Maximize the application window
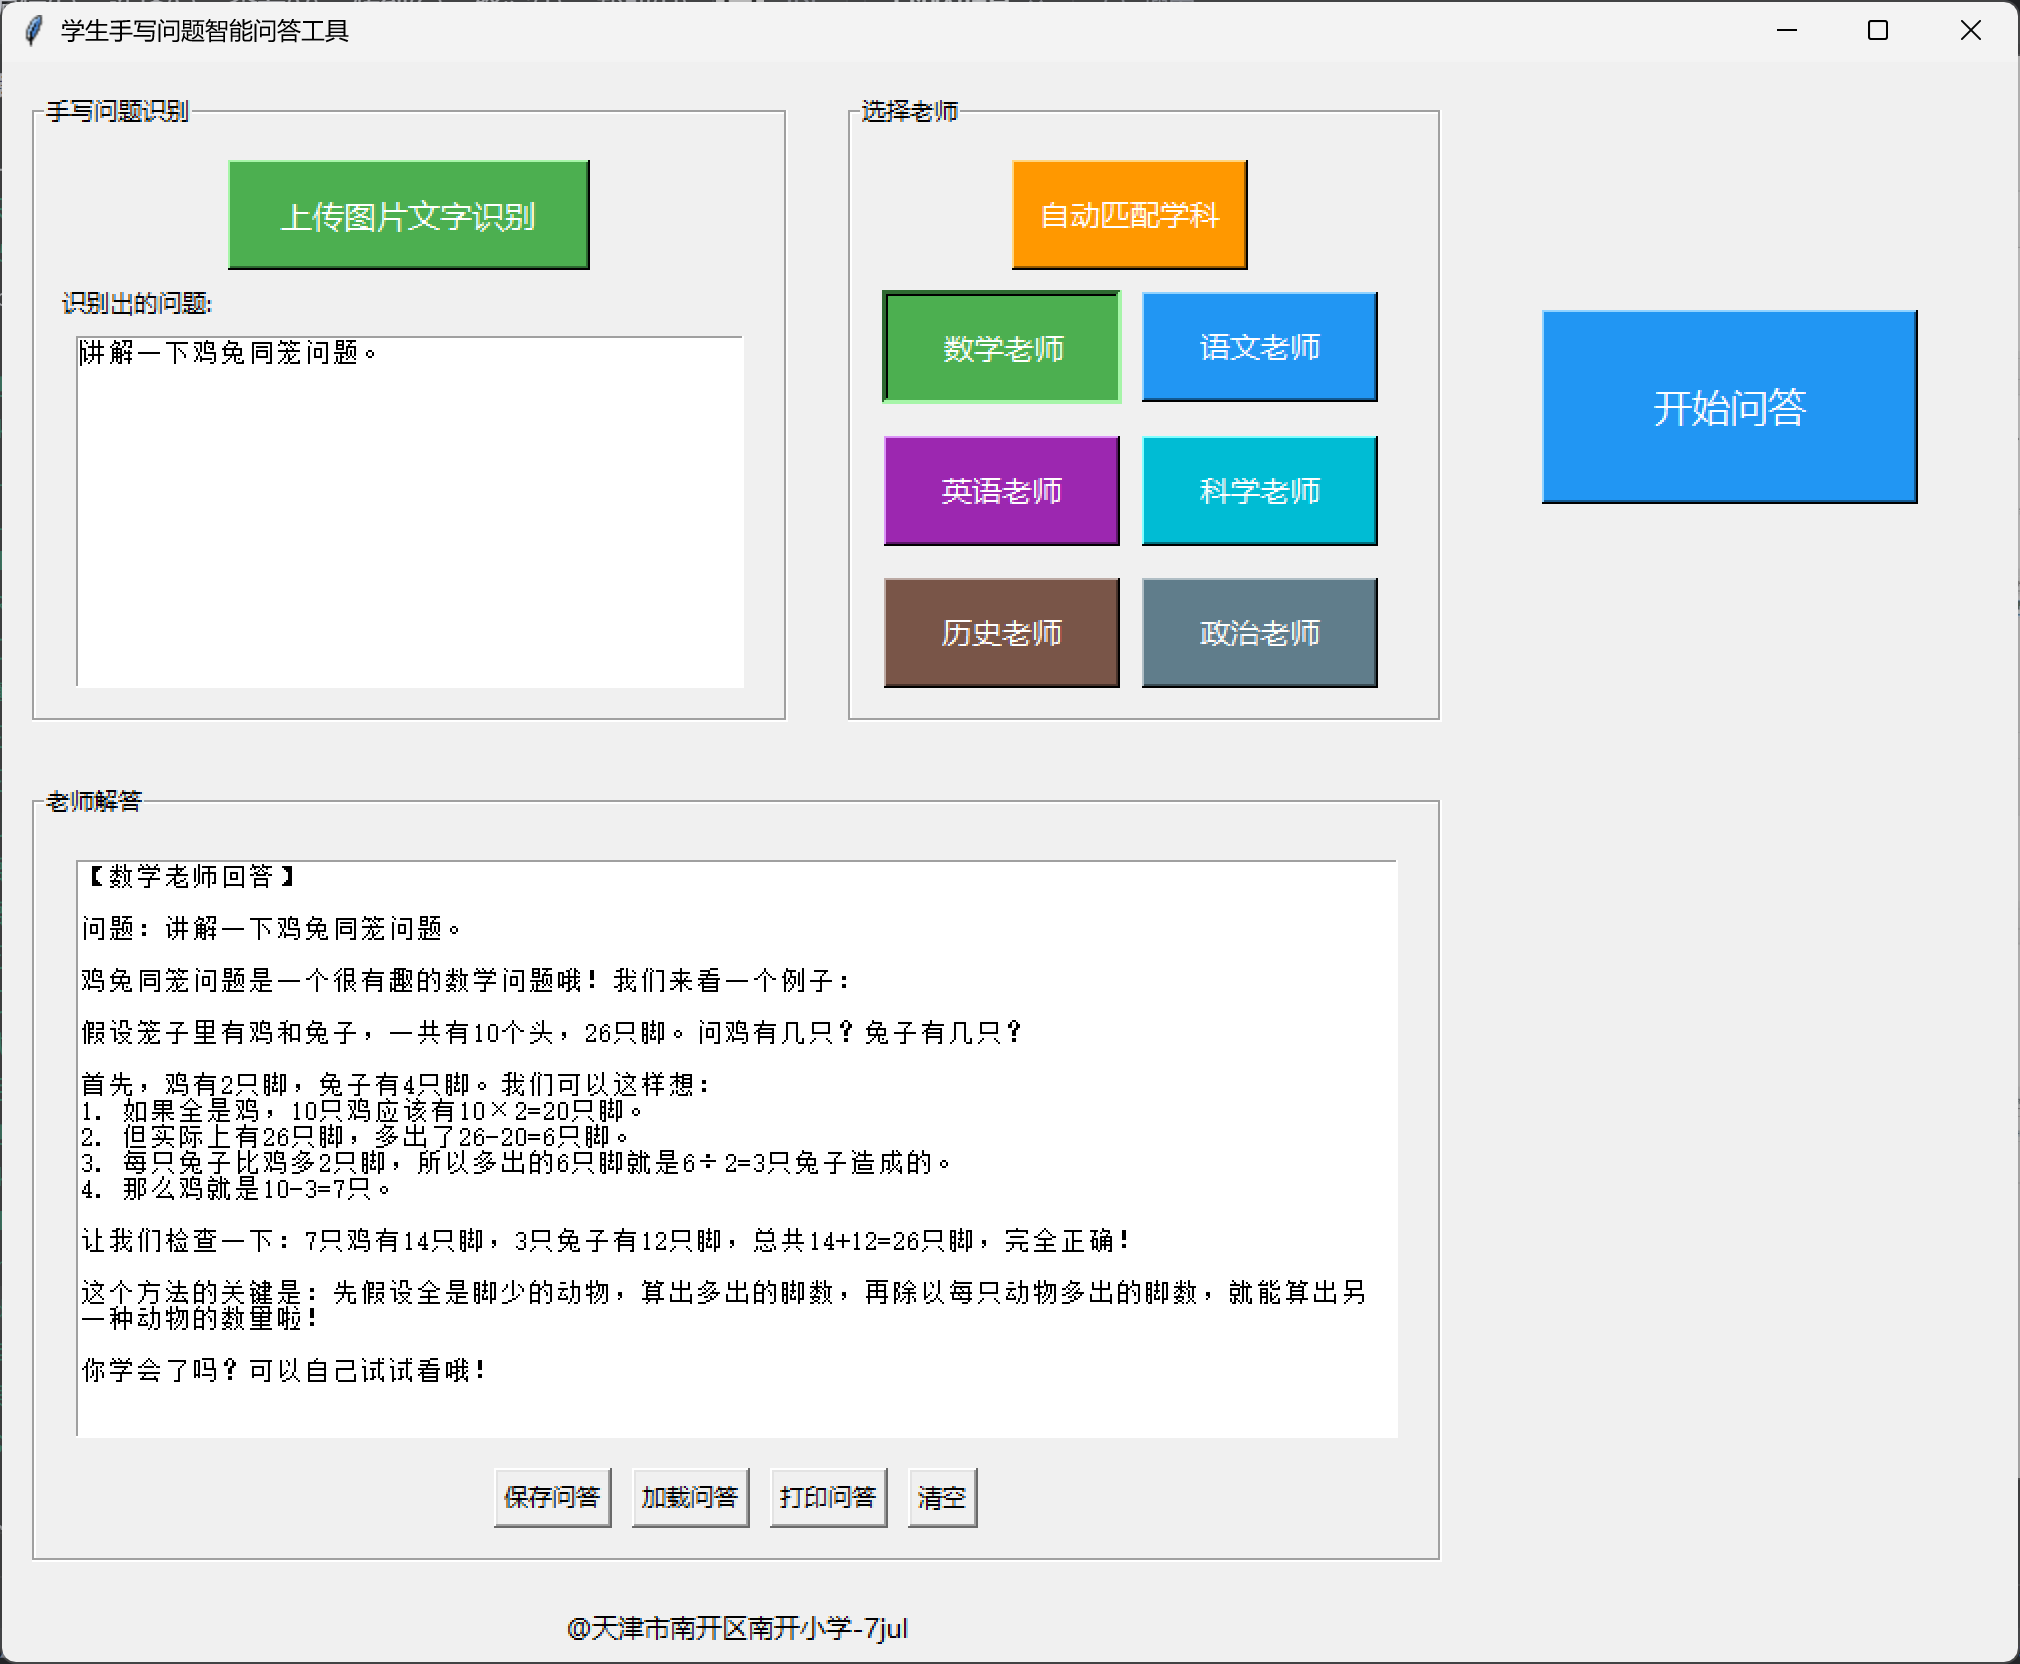2020x1664 pixels. 1878,31
